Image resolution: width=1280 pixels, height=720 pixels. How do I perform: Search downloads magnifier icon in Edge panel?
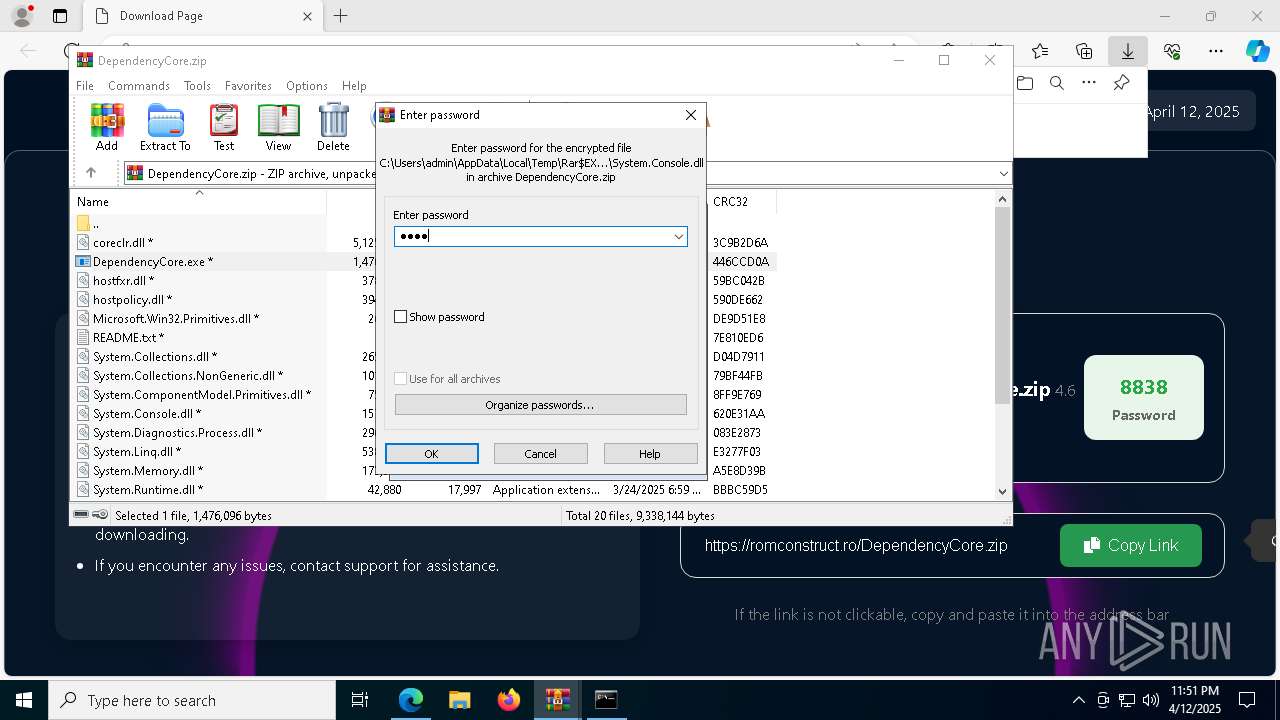[x=1057, y=83]
